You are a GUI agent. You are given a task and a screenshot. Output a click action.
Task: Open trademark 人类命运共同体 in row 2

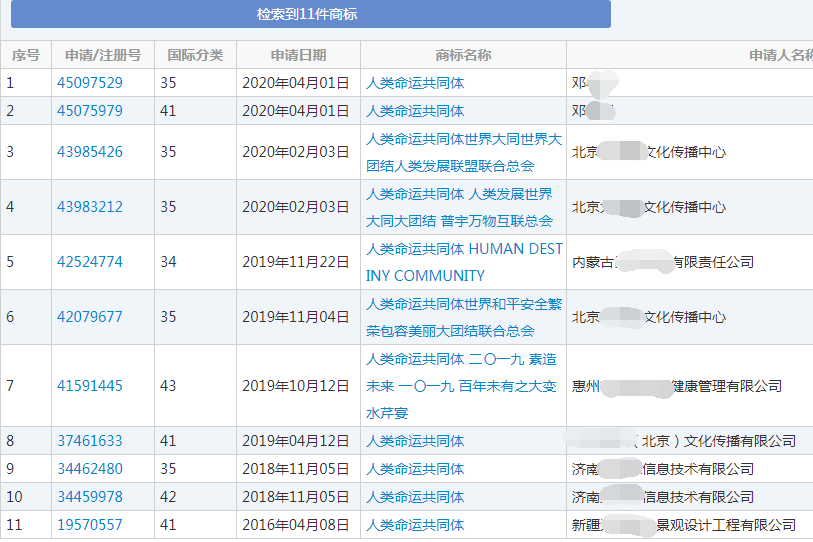click(415, 111)
